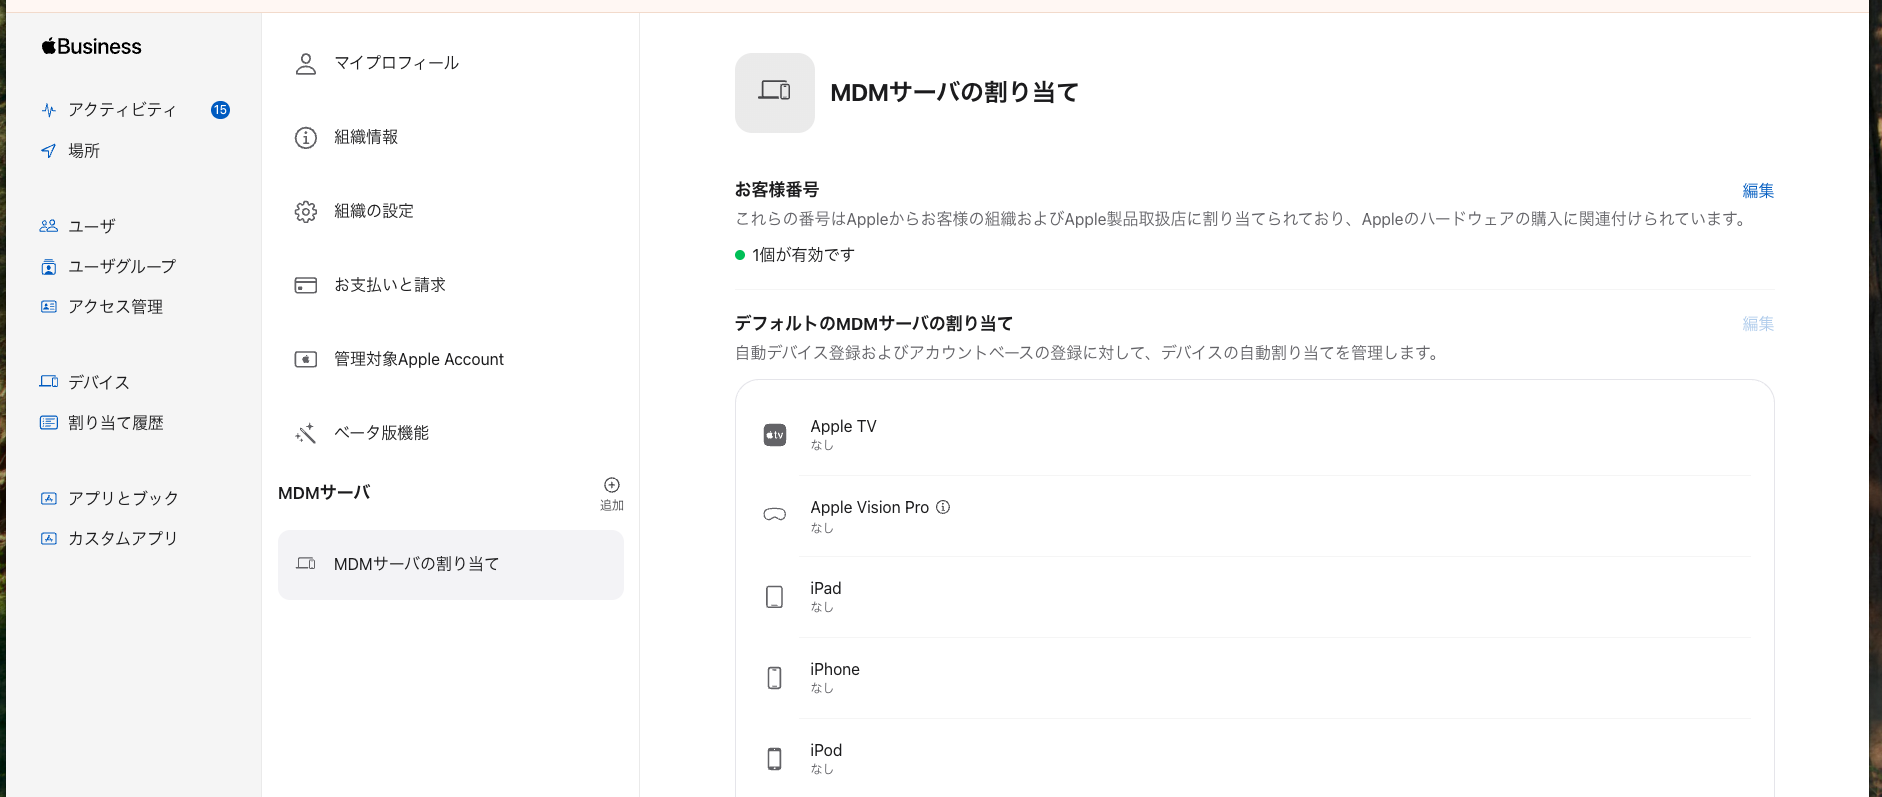1882x797 pixels.
Task: Select the MDM server assignment item
Action: point(451,565)
